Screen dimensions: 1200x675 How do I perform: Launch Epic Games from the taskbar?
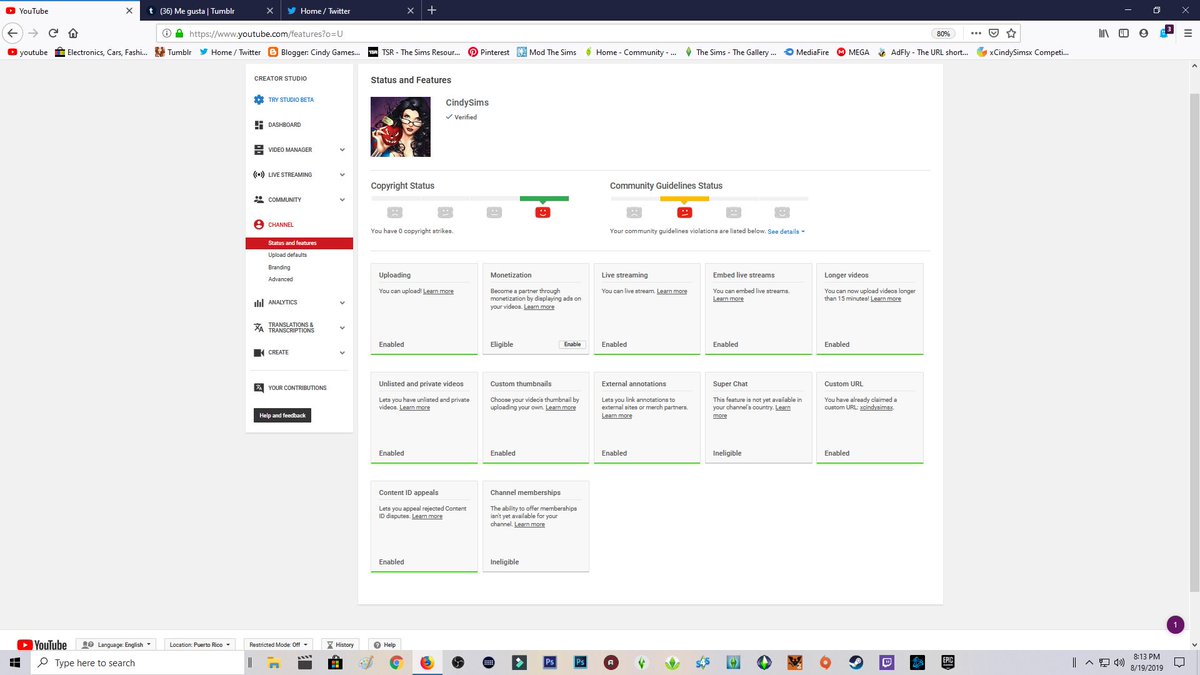click(946, 662)
